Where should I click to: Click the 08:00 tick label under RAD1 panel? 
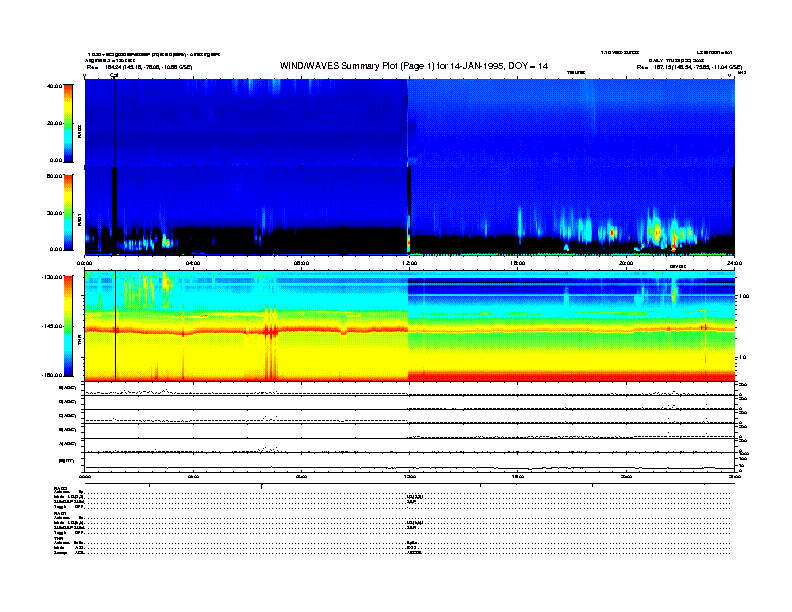[x=301, y=263]
